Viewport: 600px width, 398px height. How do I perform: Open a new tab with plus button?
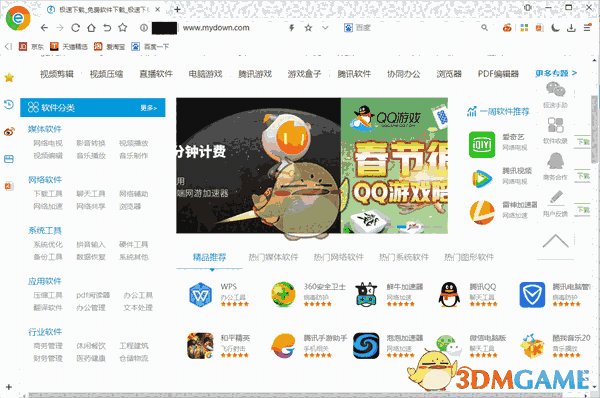coord(177,9)
